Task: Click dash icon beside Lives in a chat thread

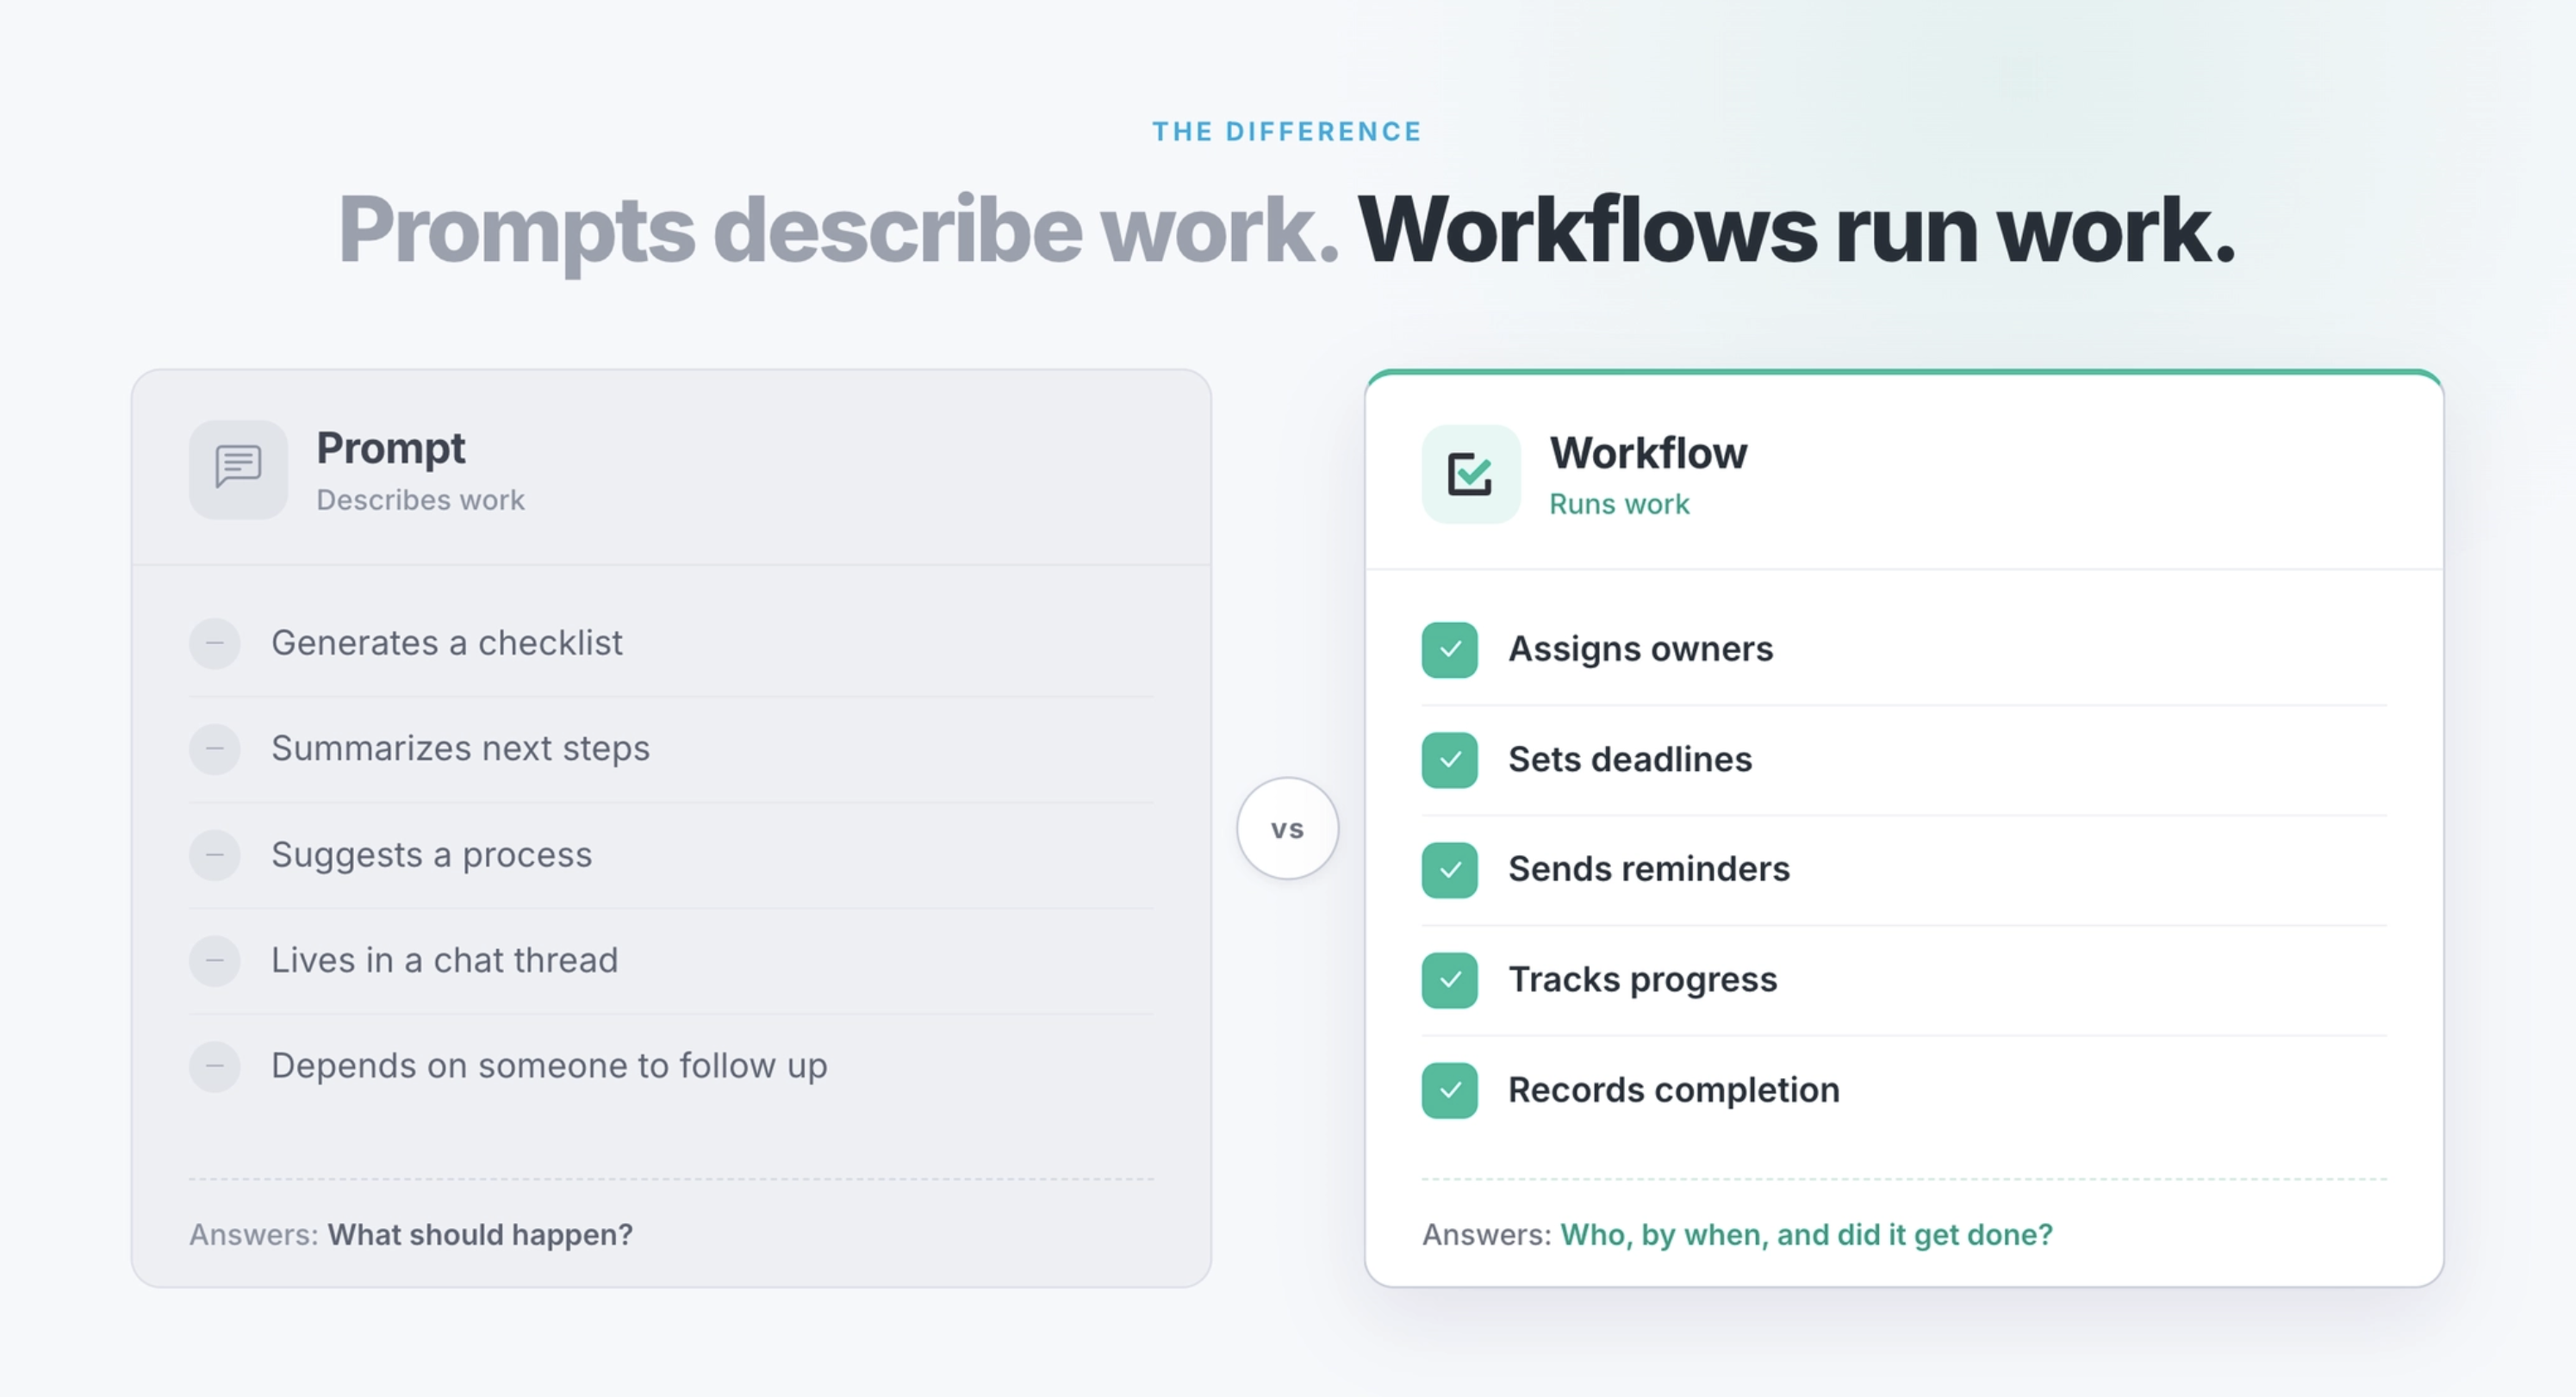Action: (x=215, y=961)
